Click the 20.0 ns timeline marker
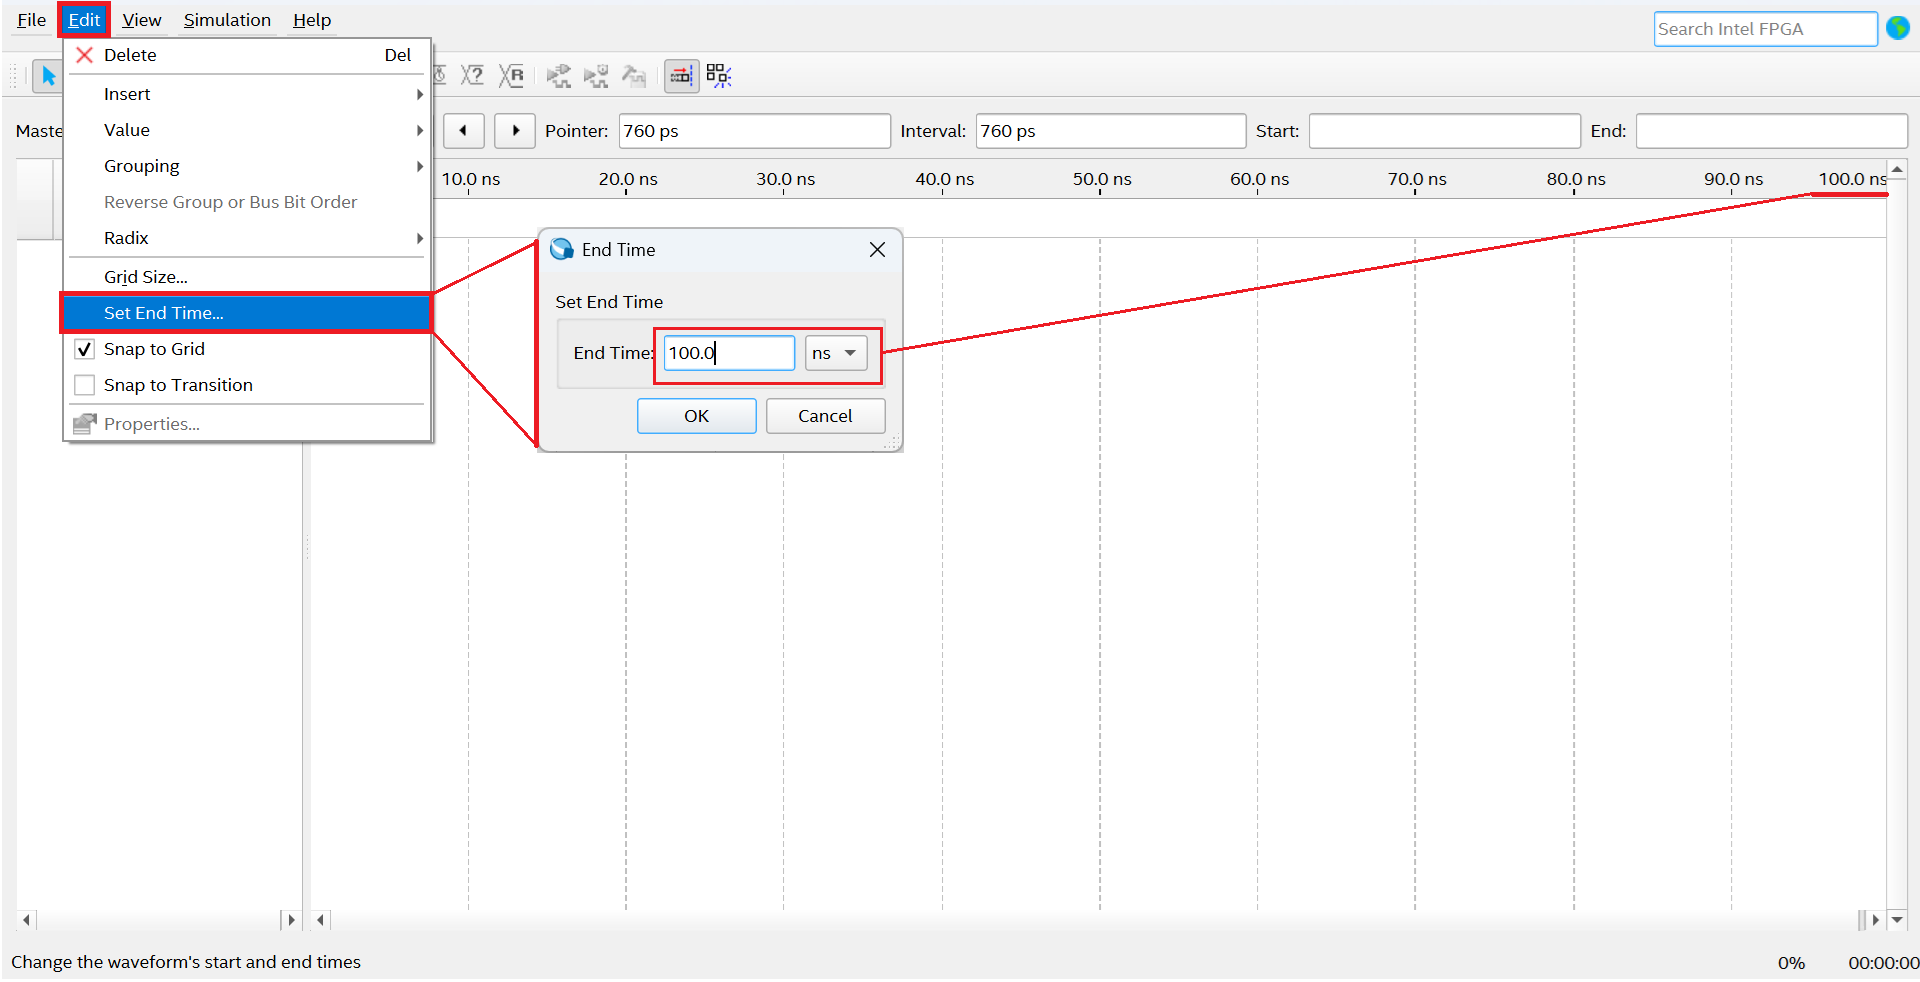This screenshot has width=1920, height=982. click(628, 179)
